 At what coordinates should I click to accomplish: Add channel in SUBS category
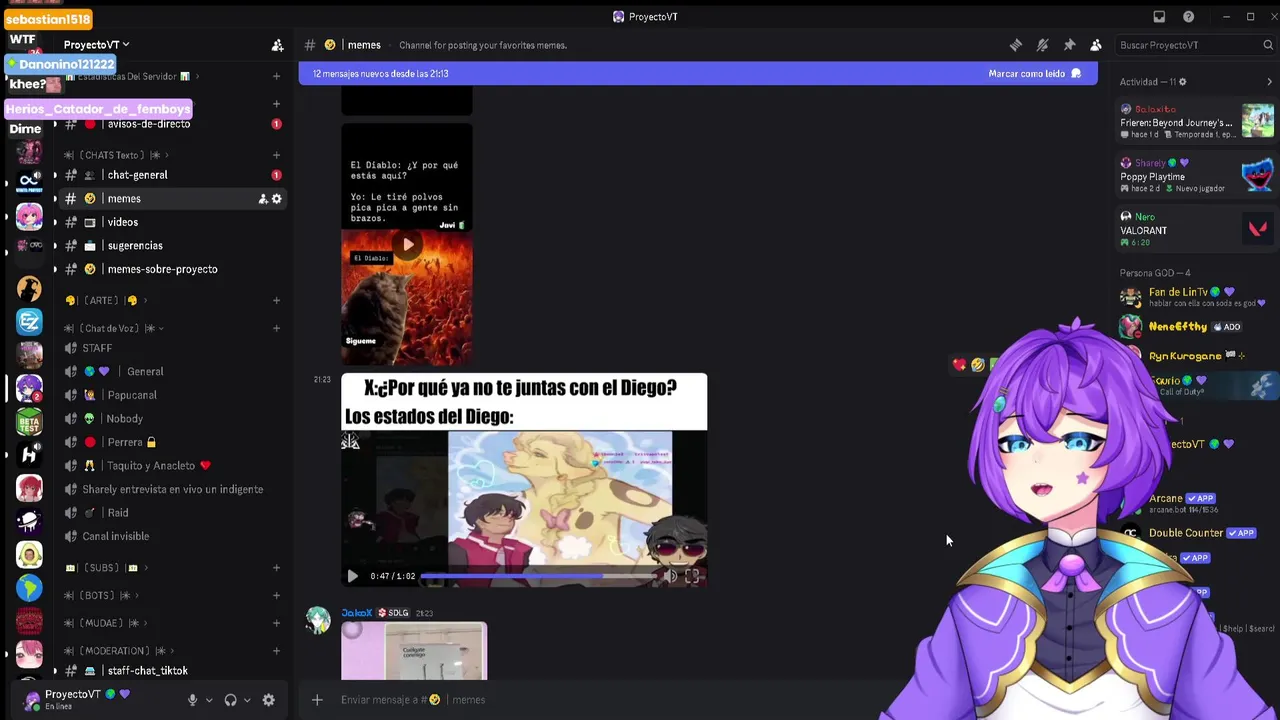coord(276,568)
